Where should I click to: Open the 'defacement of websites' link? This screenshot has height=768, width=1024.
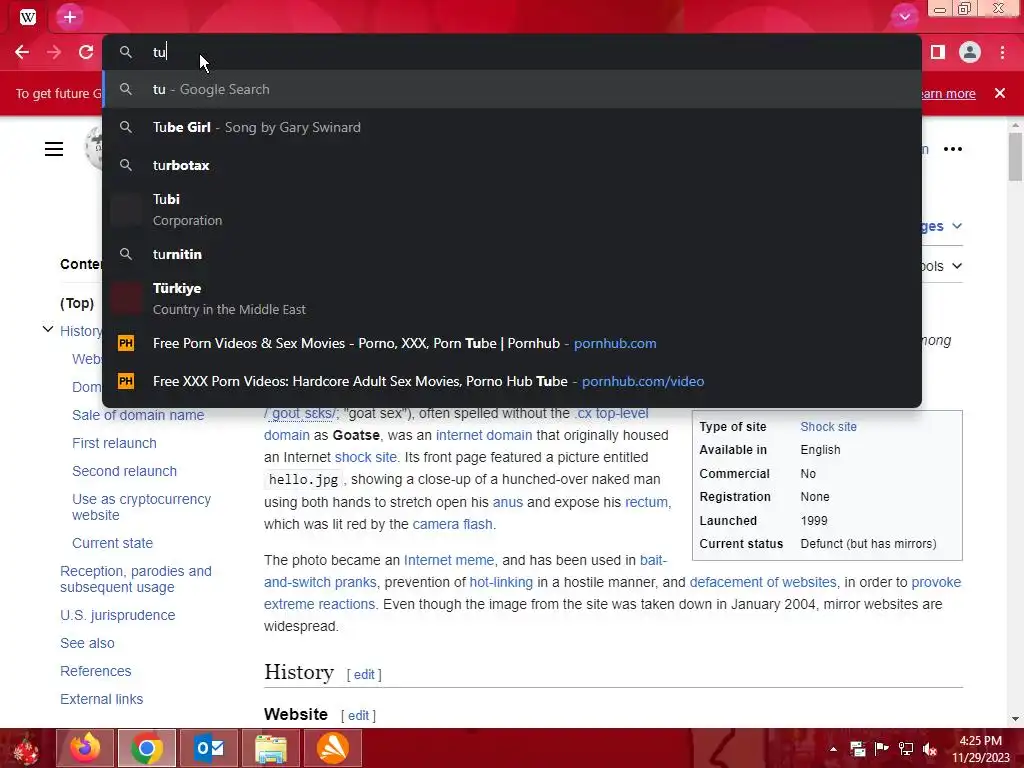(763, 583)
